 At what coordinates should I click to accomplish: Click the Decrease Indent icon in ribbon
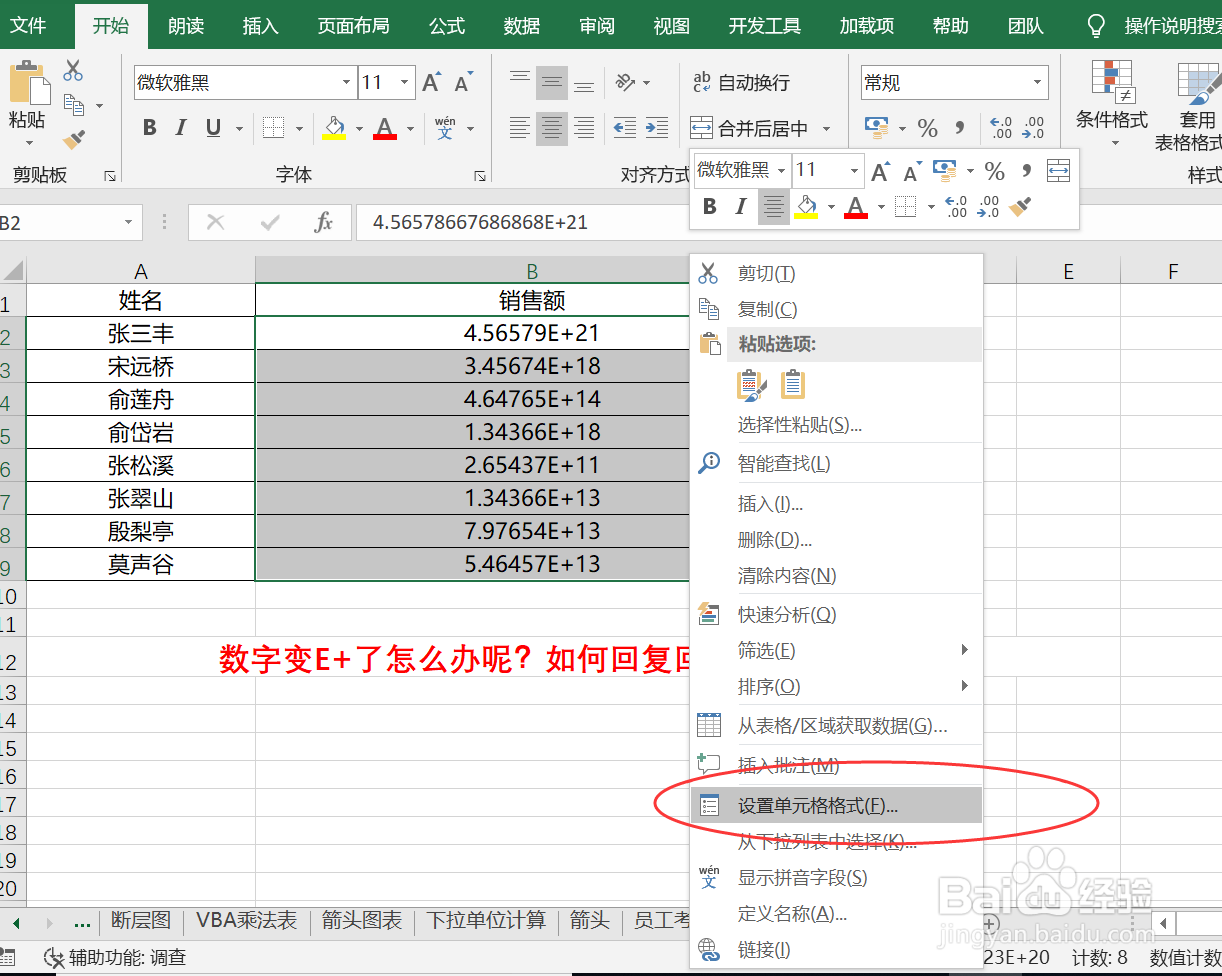[x=625, y=128]
